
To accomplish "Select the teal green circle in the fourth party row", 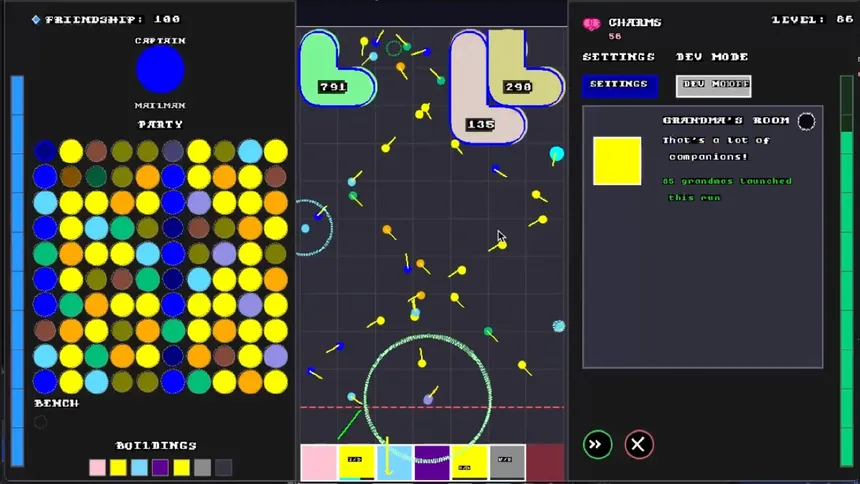I will (122, 228).
